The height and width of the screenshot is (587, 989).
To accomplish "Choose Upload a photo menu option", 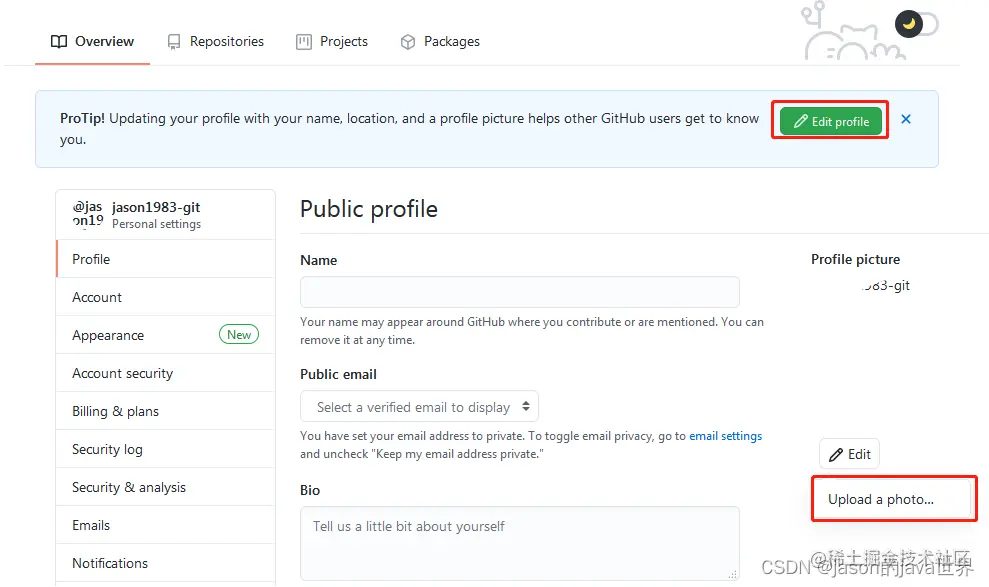I will (x=881, y=499).
